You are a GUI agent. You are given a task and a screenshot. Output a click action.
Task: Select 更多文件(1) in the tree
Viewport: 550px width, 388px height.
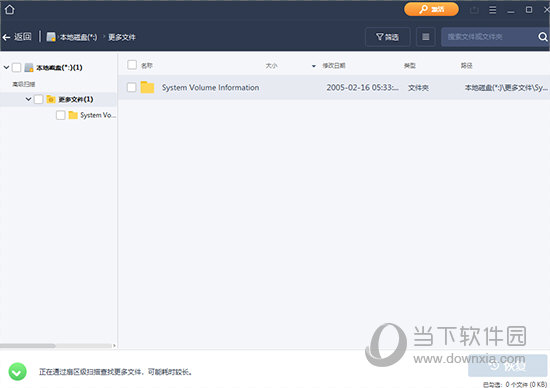(x=75, y=99)
